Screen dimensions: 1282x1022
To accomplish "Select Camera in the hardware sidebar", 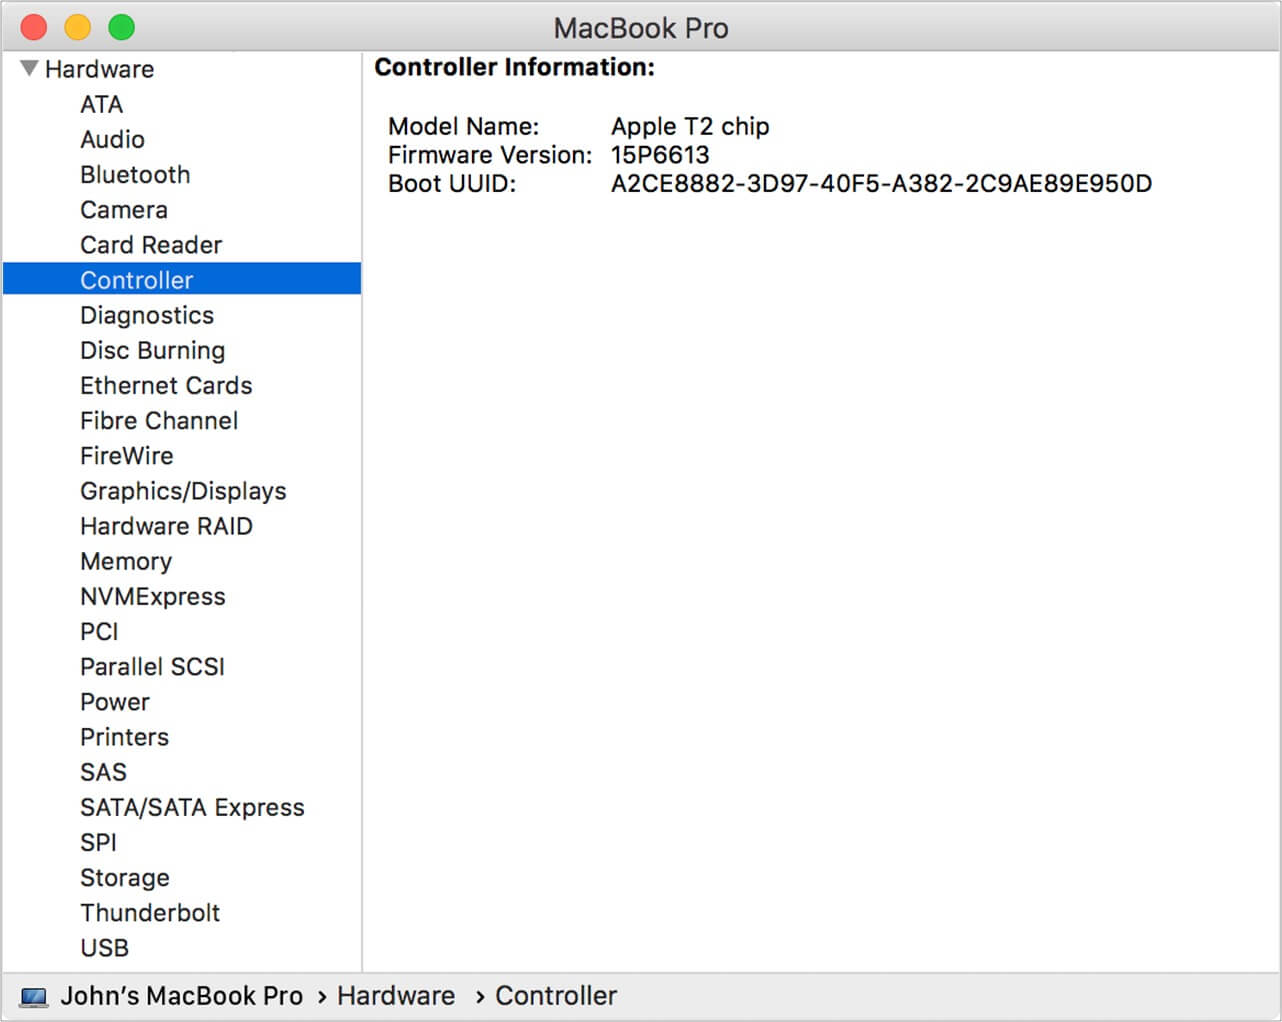I will (123, 209).
